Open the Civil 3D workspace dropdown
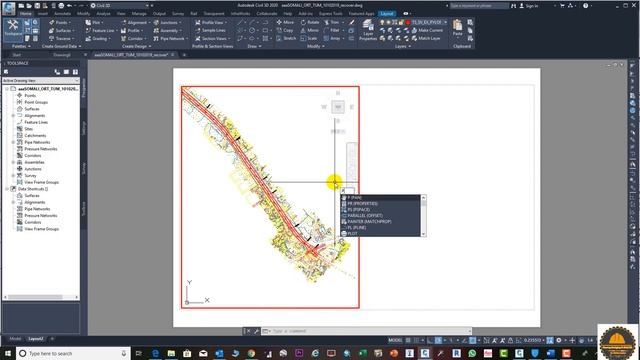This screenshot has height=360, width=640. [x=119, y=6]
